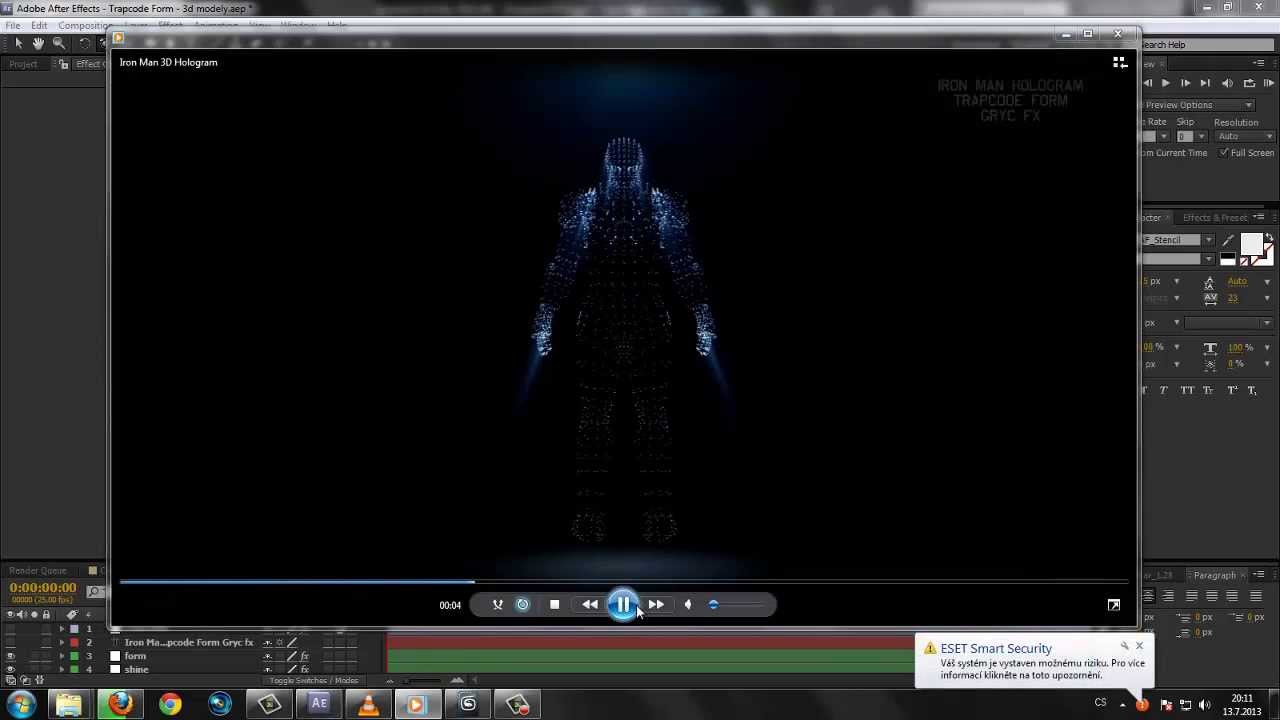Select the shine layer name
Screen dimensions: 1280x720
pos(137,670)
